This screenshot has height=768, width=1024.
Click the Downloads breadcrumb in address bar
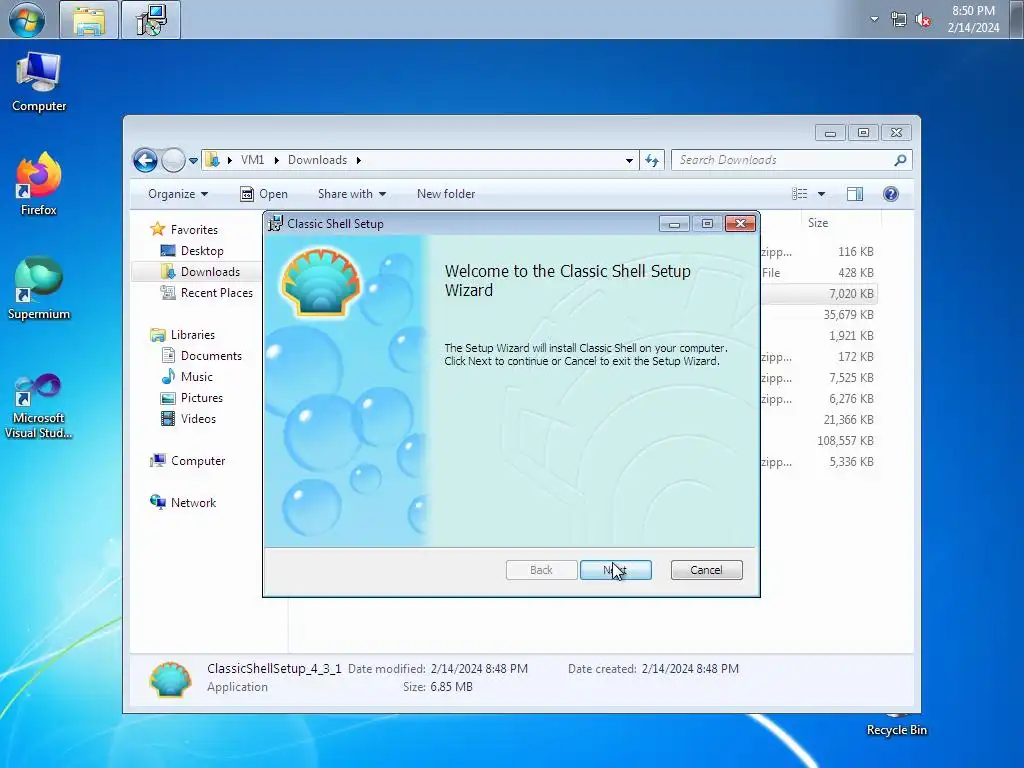click(317, 160)
